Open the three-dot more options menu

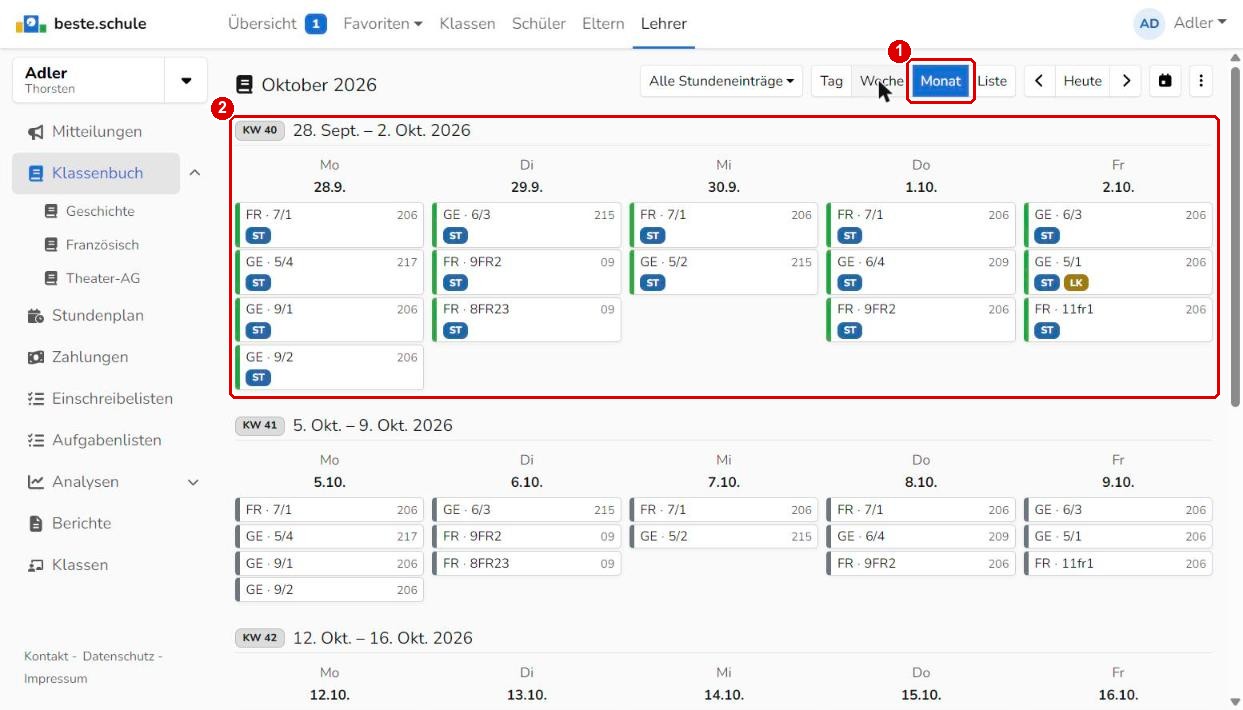coord(1201,81)
